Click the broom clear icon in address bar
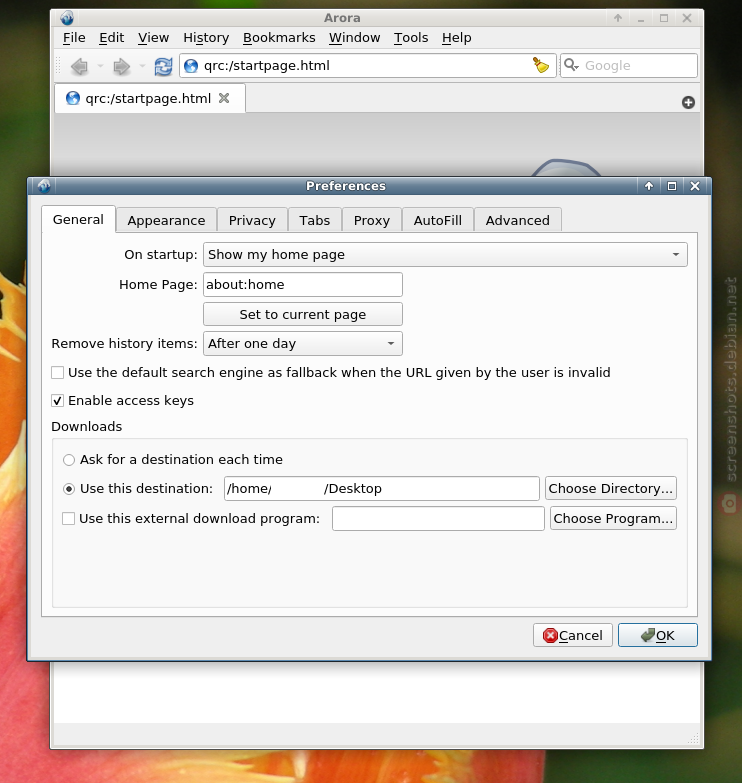The height and width of the screenshot is (783, 742). pyautogui.click(x=541, y=65)
